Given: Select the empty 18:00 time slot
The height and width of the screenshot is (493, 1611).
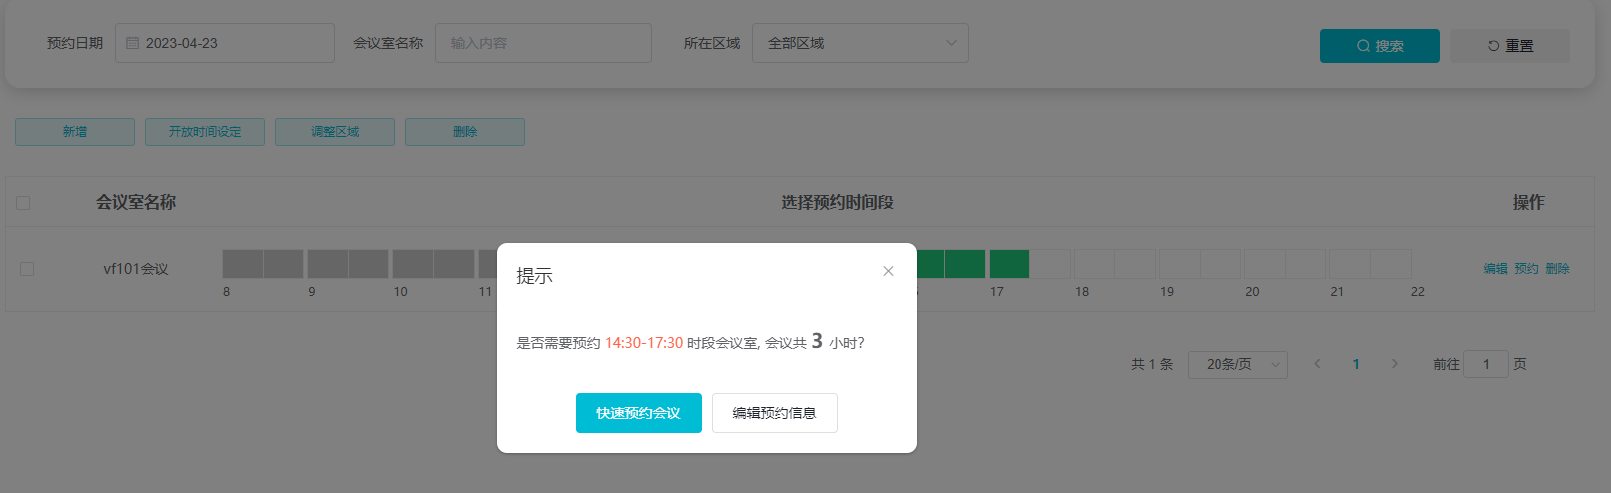Looking at the screenshot, I should coord(1094,264).
